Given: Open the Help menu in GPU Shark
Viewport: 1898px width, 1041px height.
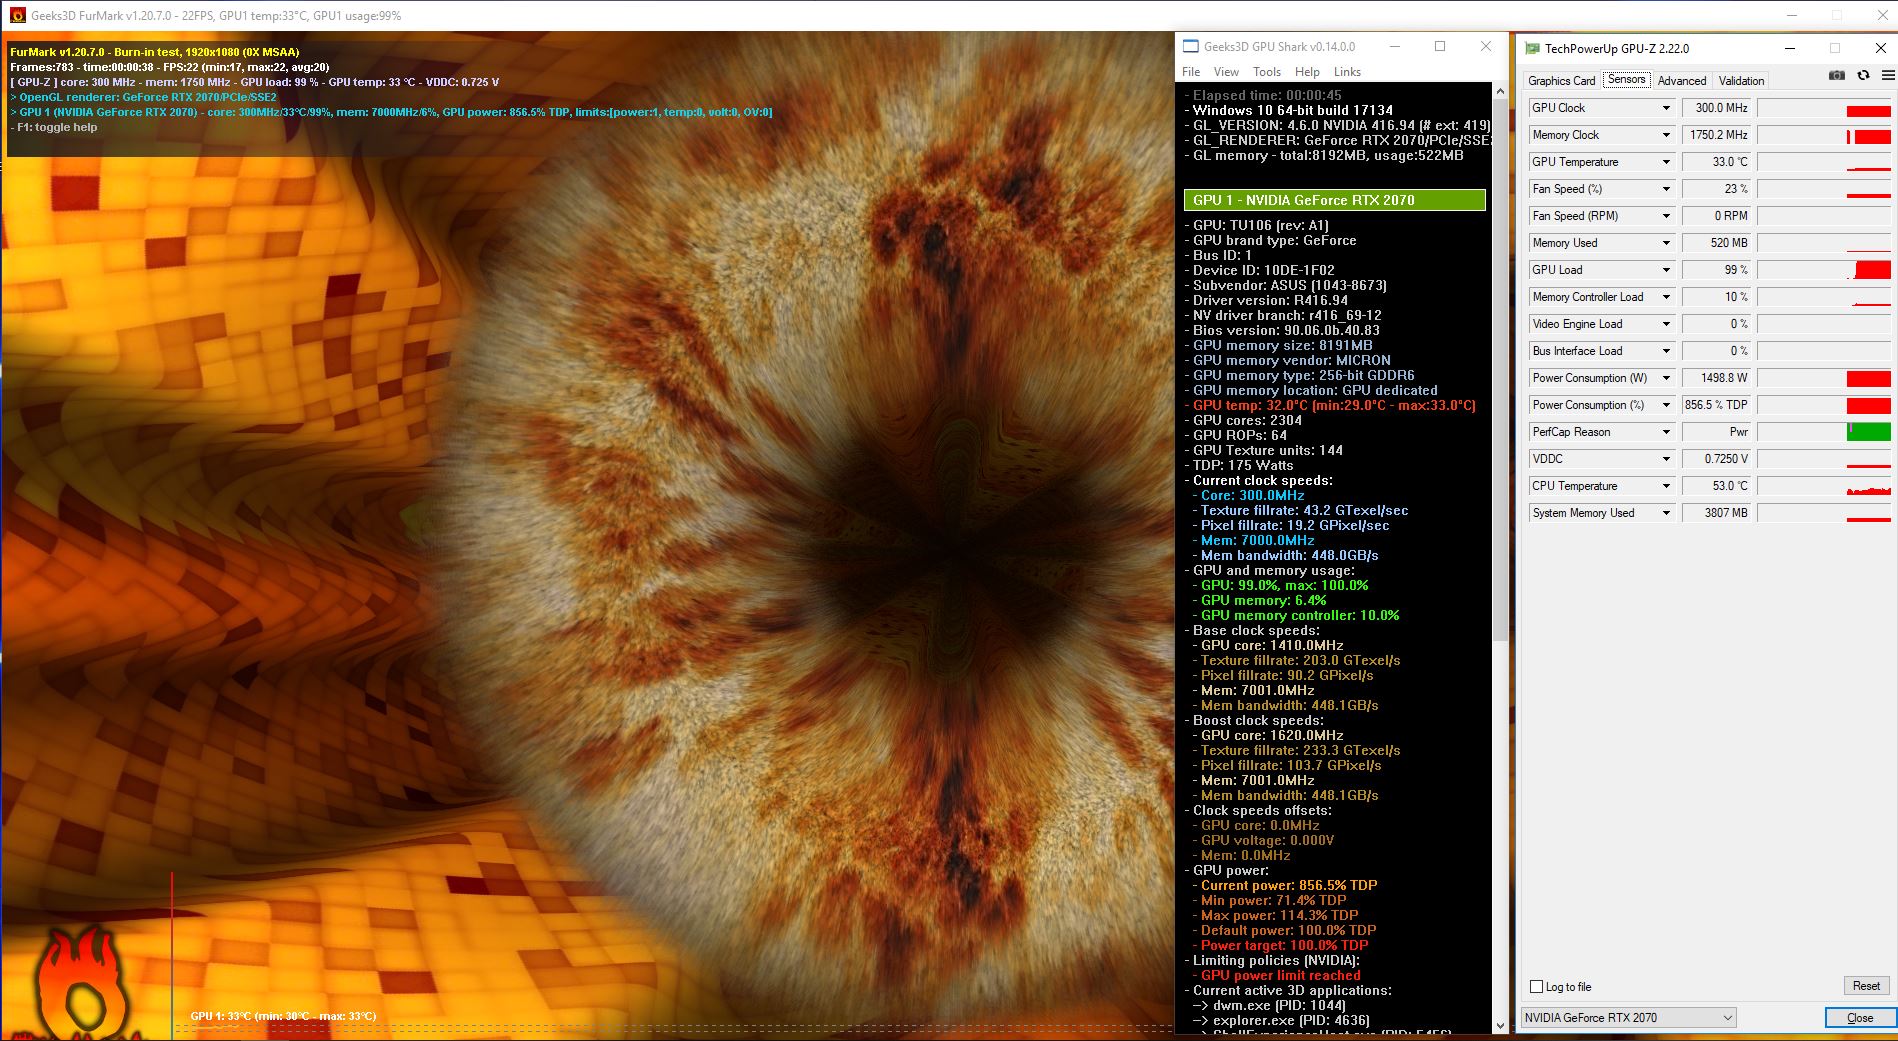Looking at the screenshot, I should click(1307, 72).
